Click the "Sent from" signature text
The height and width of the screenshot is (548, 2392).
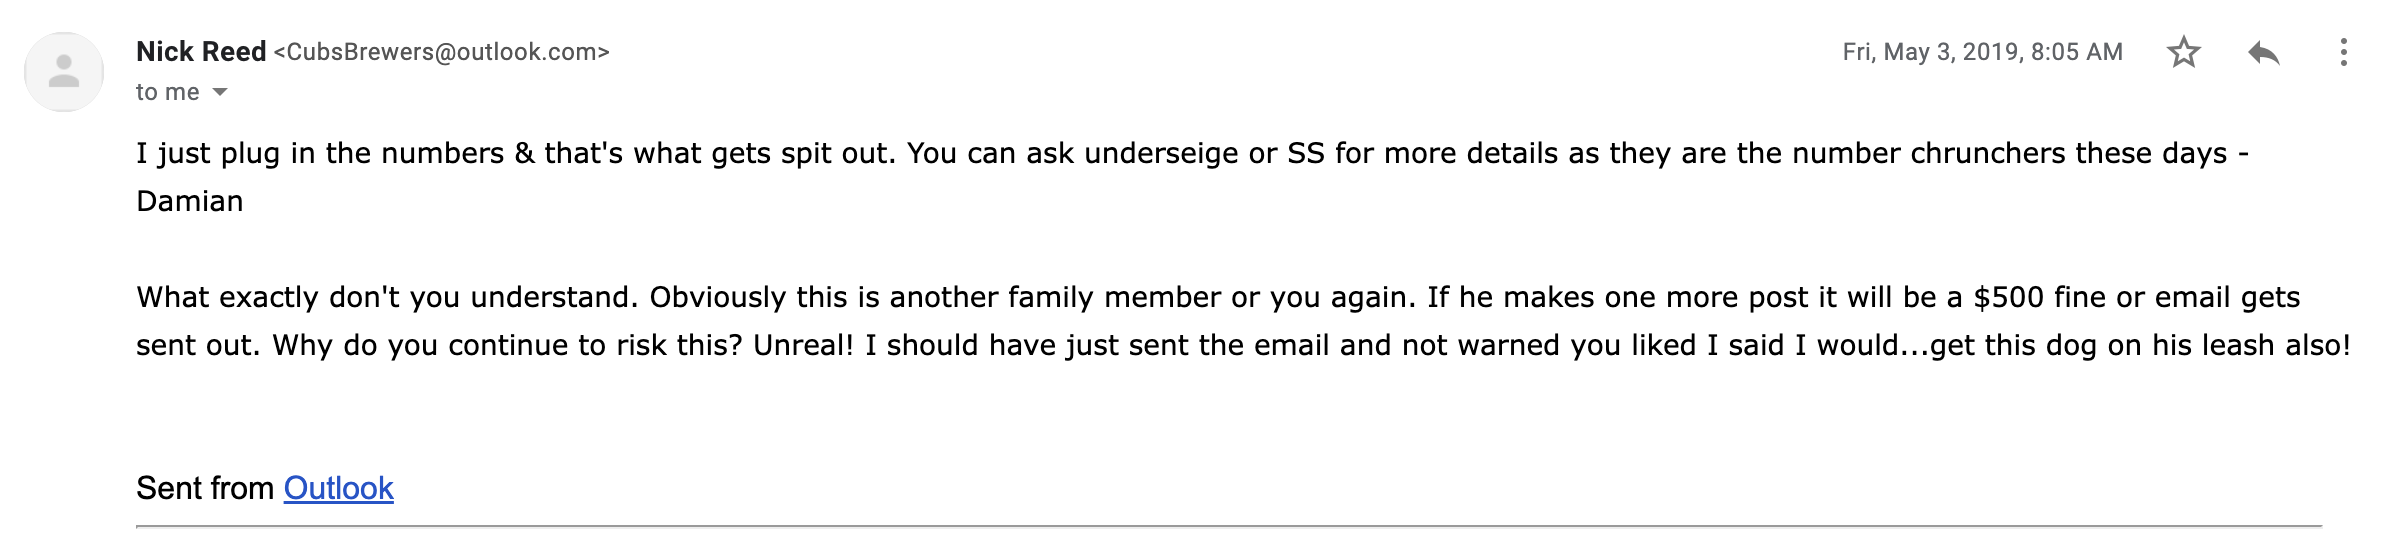(205, 488)
